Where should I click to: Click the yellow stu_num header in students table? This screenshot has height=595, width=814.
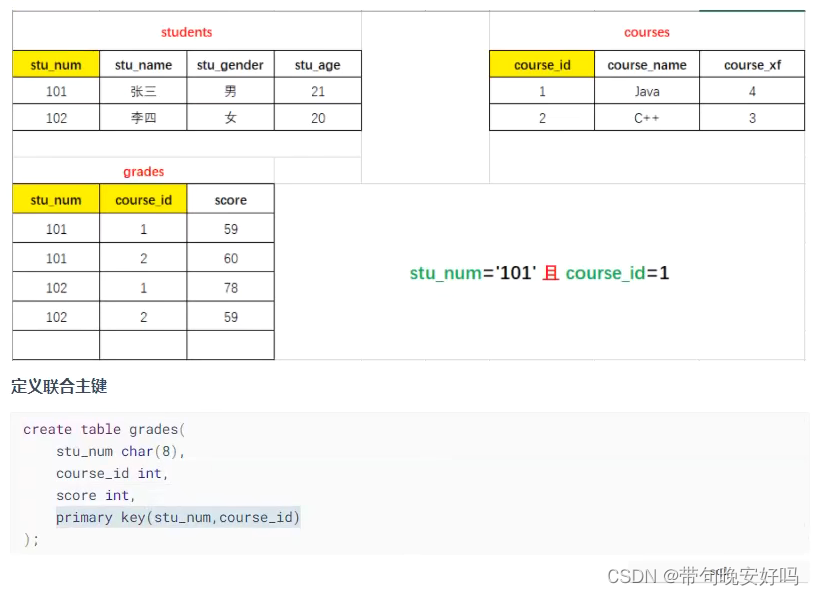click(x=56, y=64)
